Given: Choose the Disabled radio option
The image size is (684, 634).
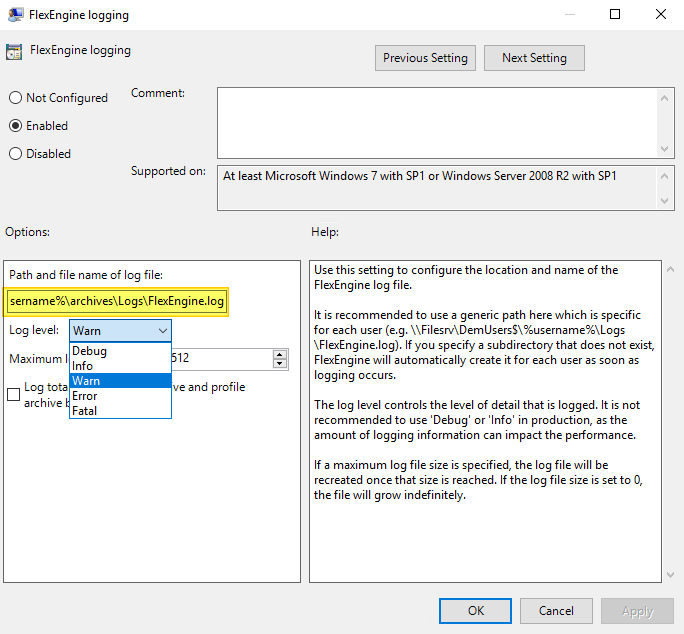Looking at the screenshot, I should [16, 154].
